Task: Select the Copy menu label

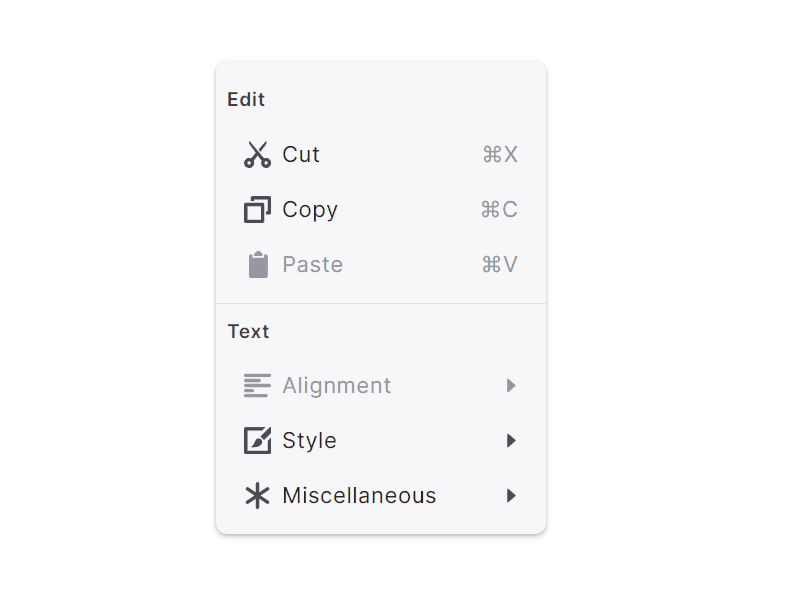Action: (x=310, y=210)
